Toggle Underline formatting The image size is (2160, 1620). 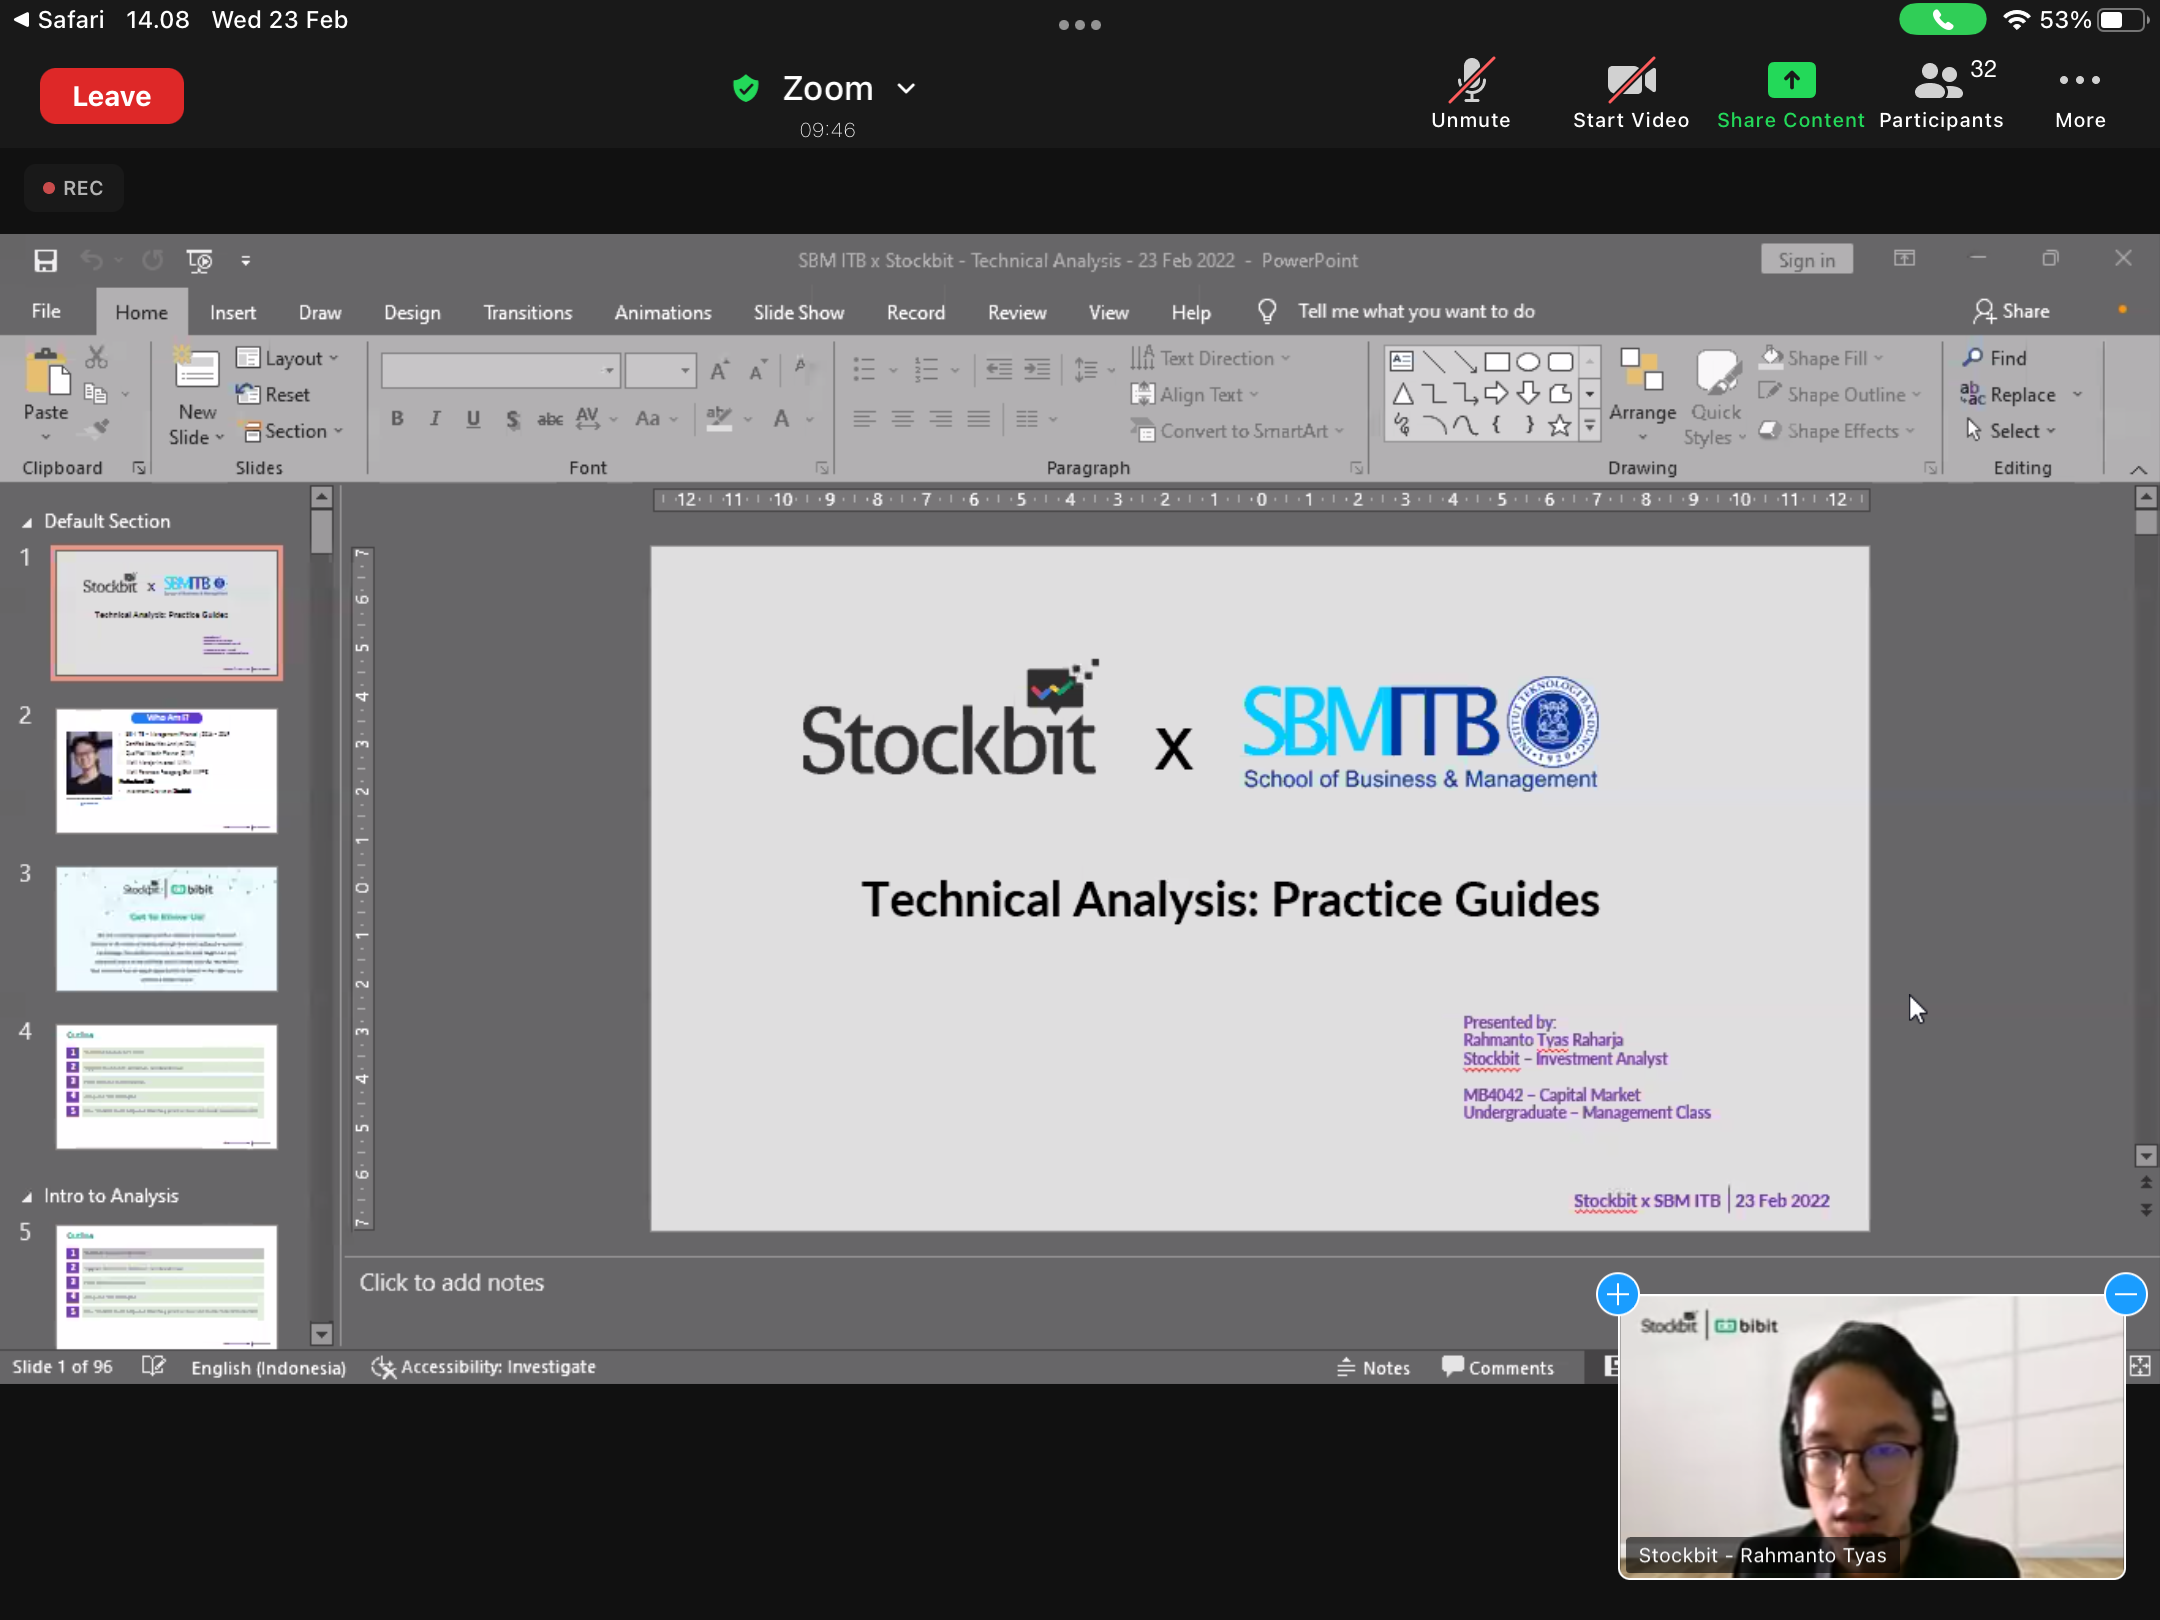tap(473, 419)
